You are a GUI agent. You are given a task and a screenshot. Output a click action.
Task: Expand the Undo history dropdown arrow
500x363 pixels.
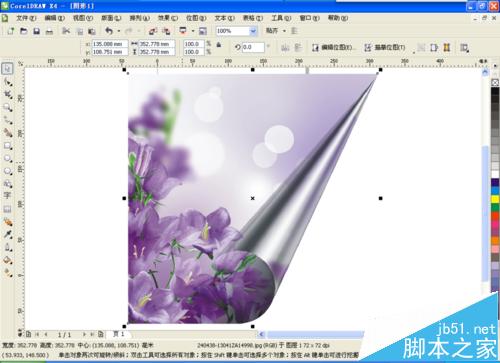pyautogui.click(x=119, y=31)
